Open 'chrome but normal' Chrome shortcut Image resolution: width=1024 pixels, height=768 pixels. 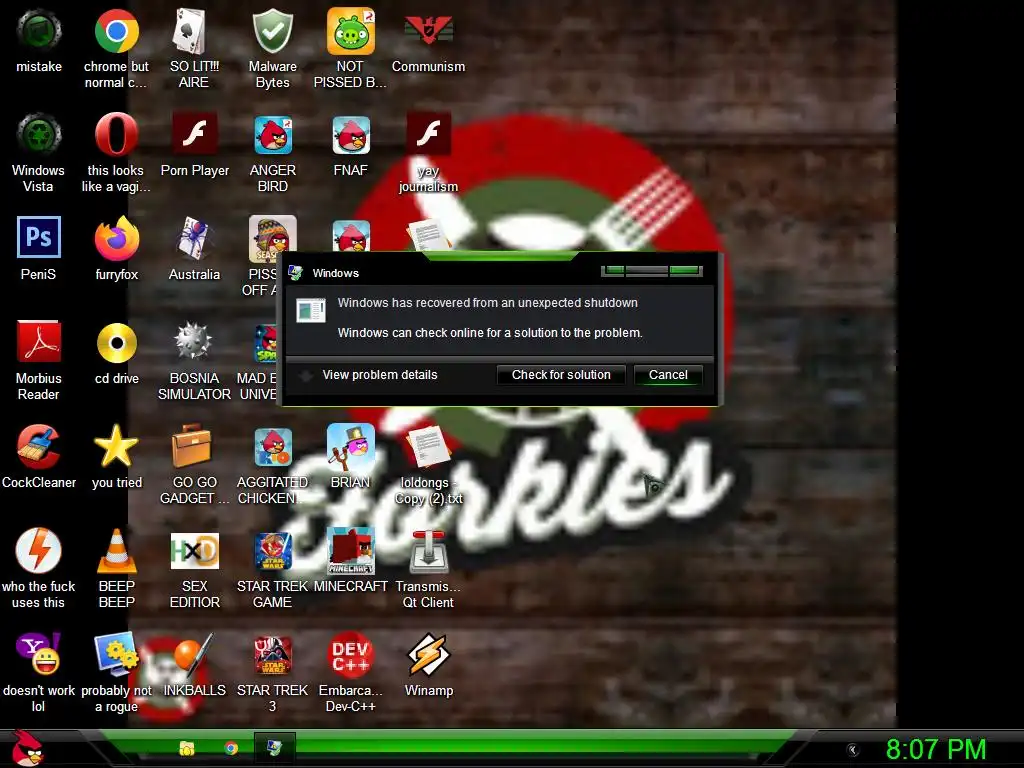click(116, 31)
